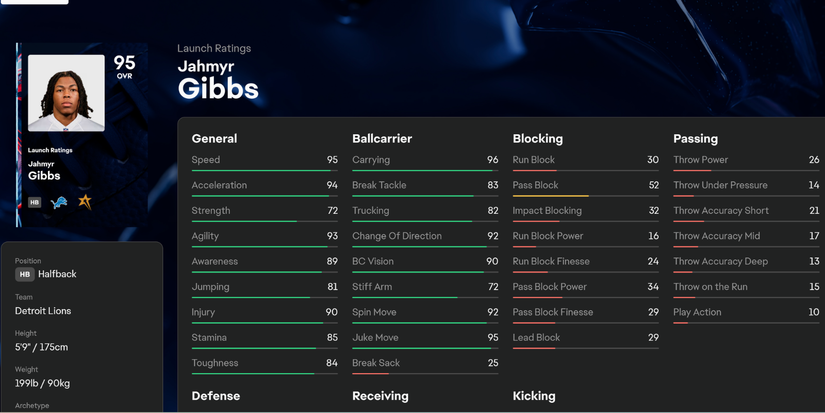Click the HB badge on the player card

[x=34, y=202]
